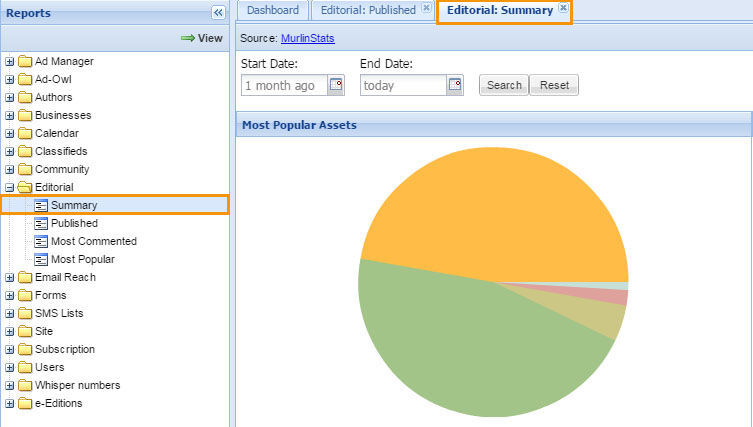The height and width of the screenshot is (427, 753).
Task: Expand the Community folder
Action: (10, 170)
